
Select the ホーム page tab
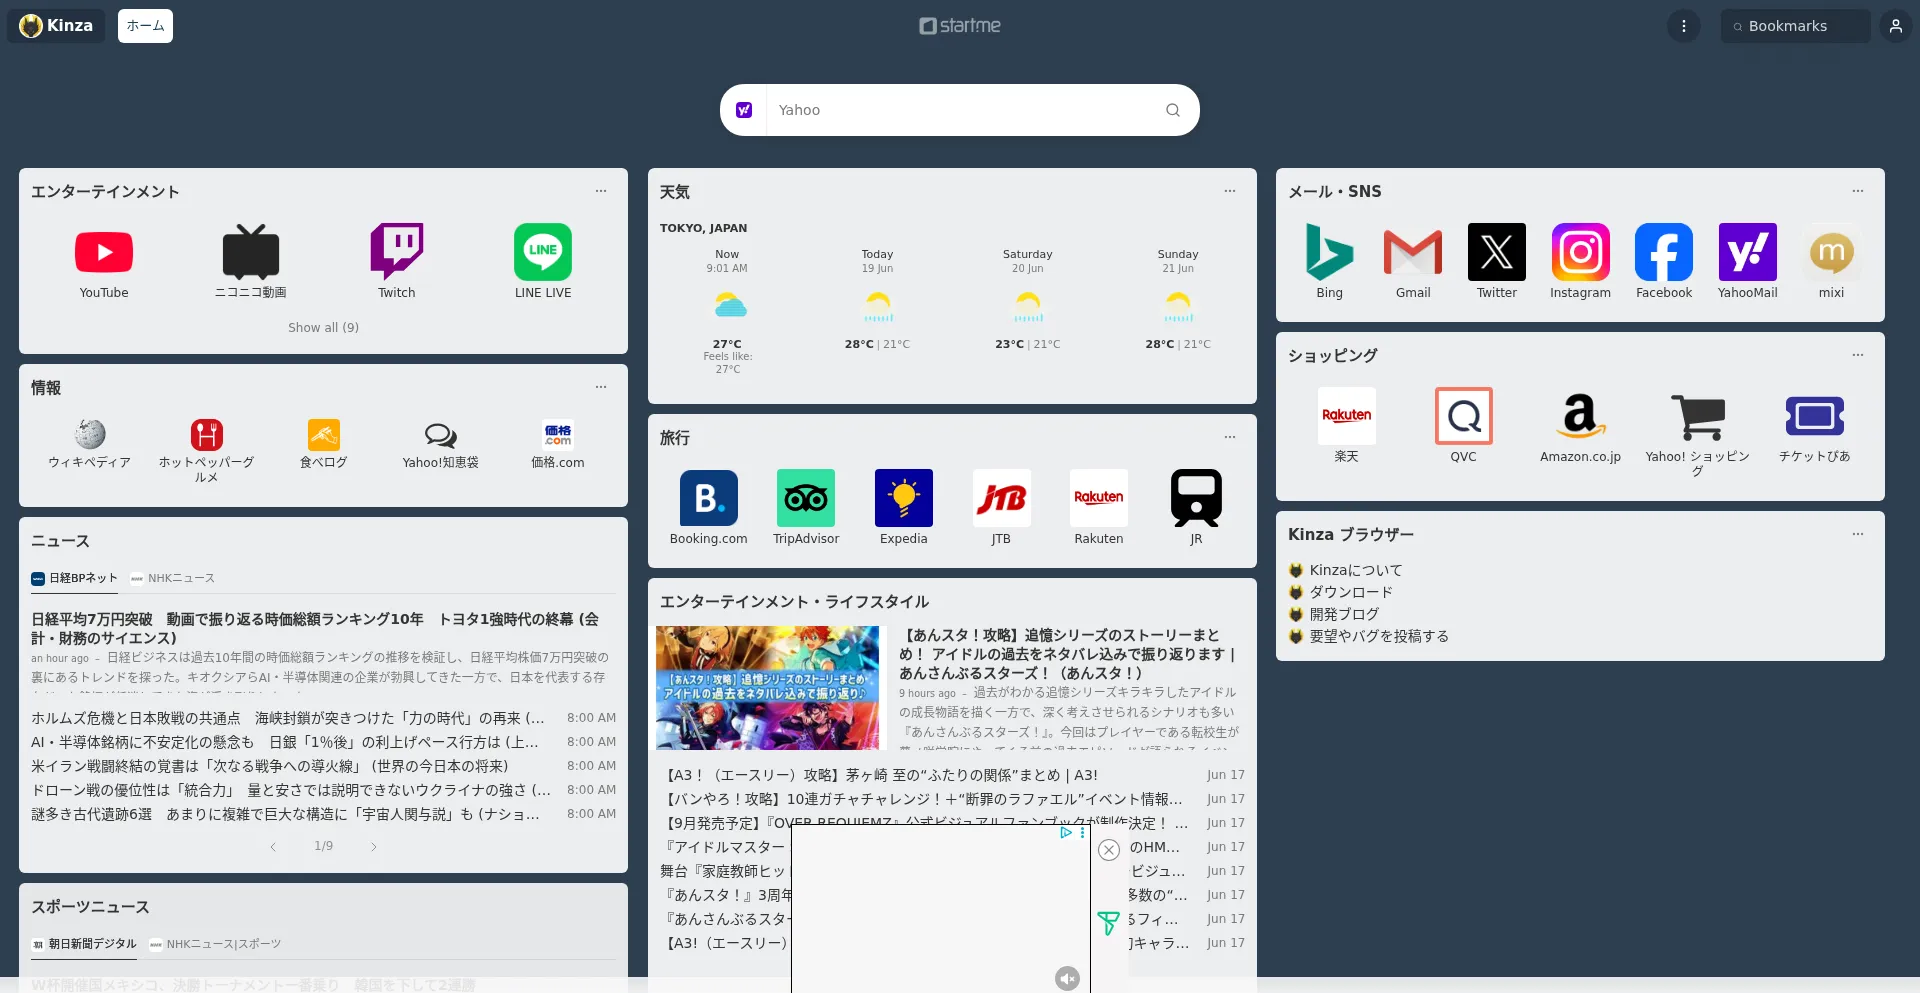[x=145, y=26]
